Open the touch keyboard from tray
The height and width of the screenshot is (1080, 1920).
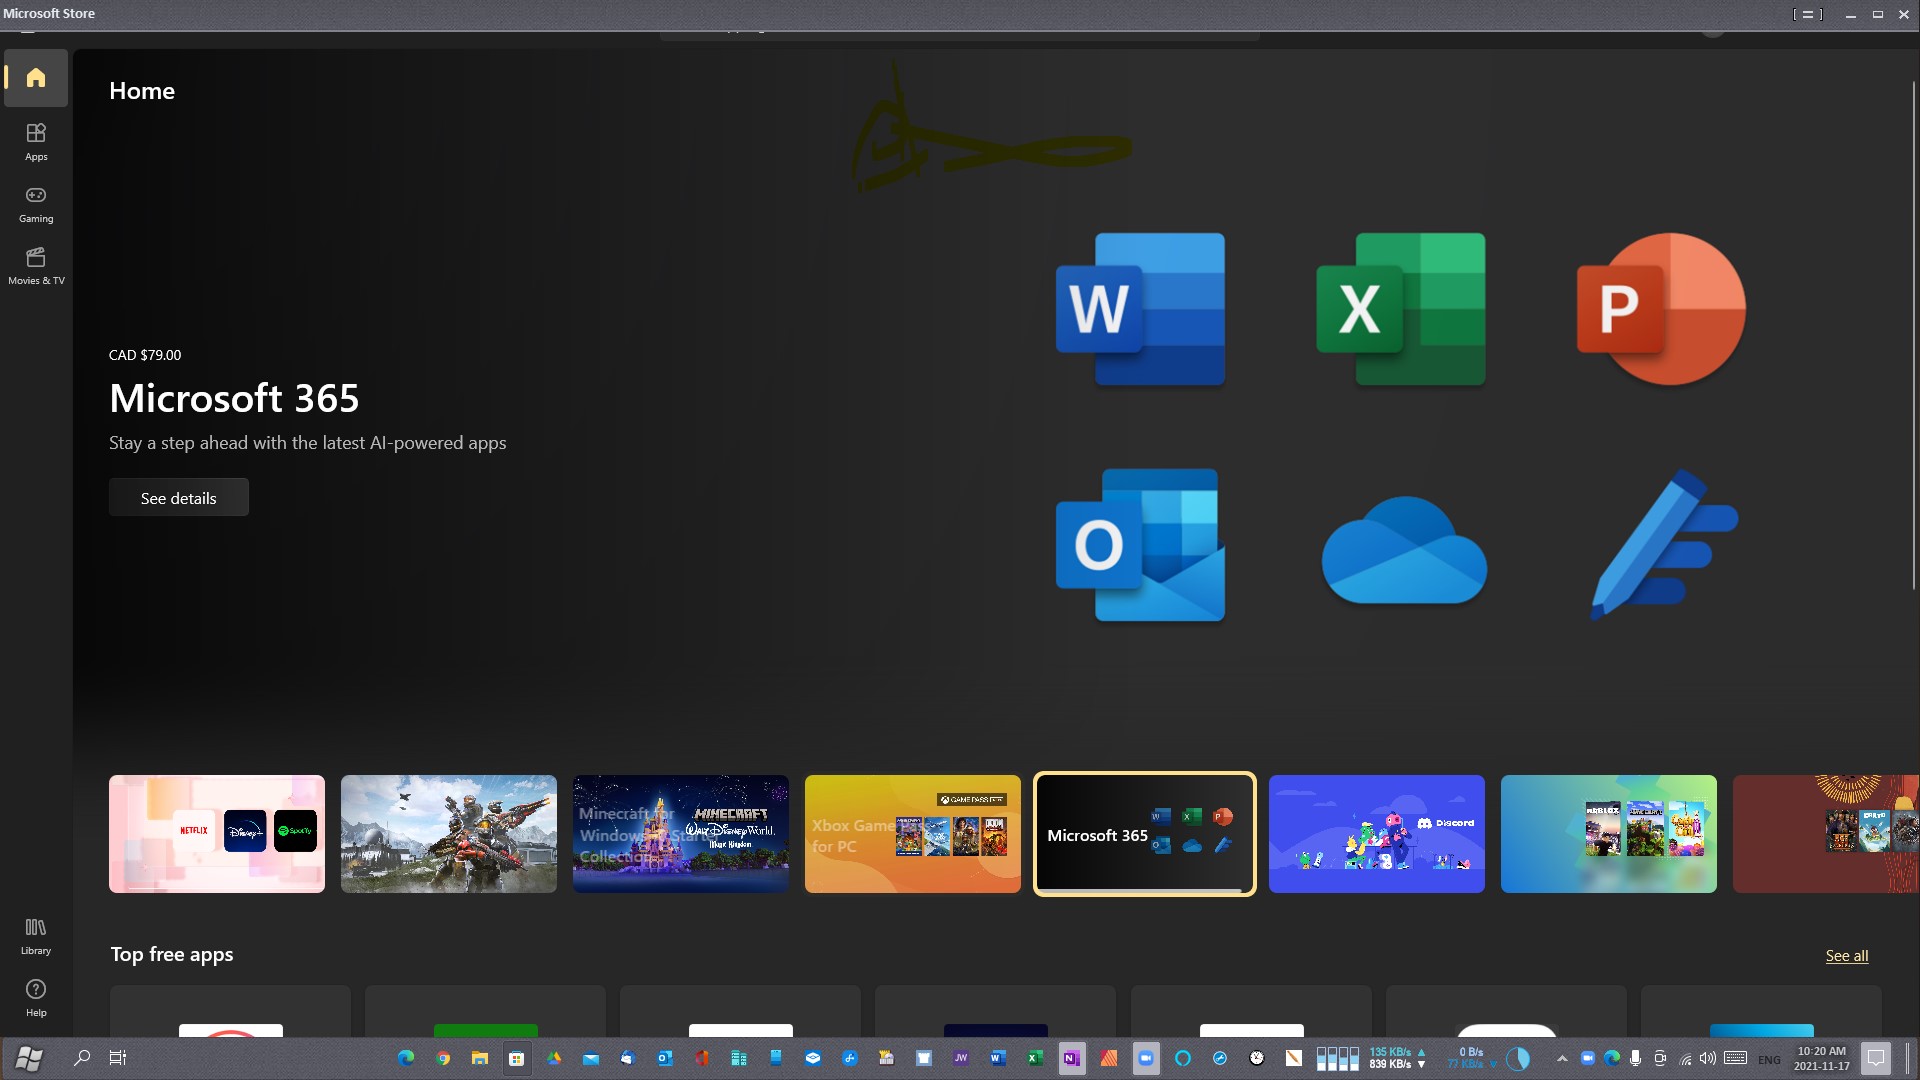[1736, 1058]
